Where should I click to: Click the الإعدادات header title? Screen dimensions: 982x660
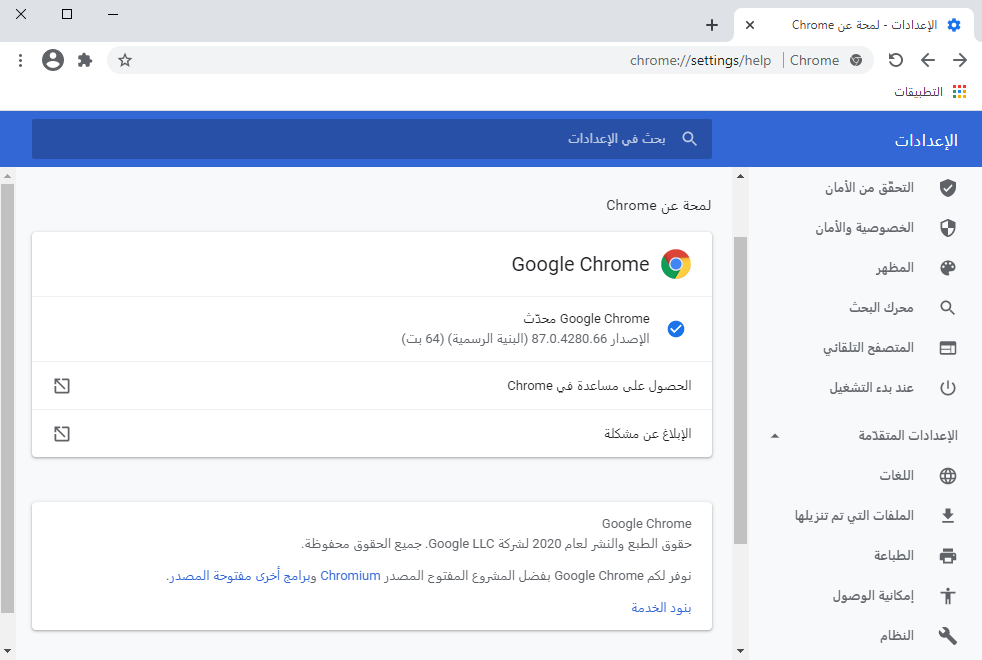point(926,140)
